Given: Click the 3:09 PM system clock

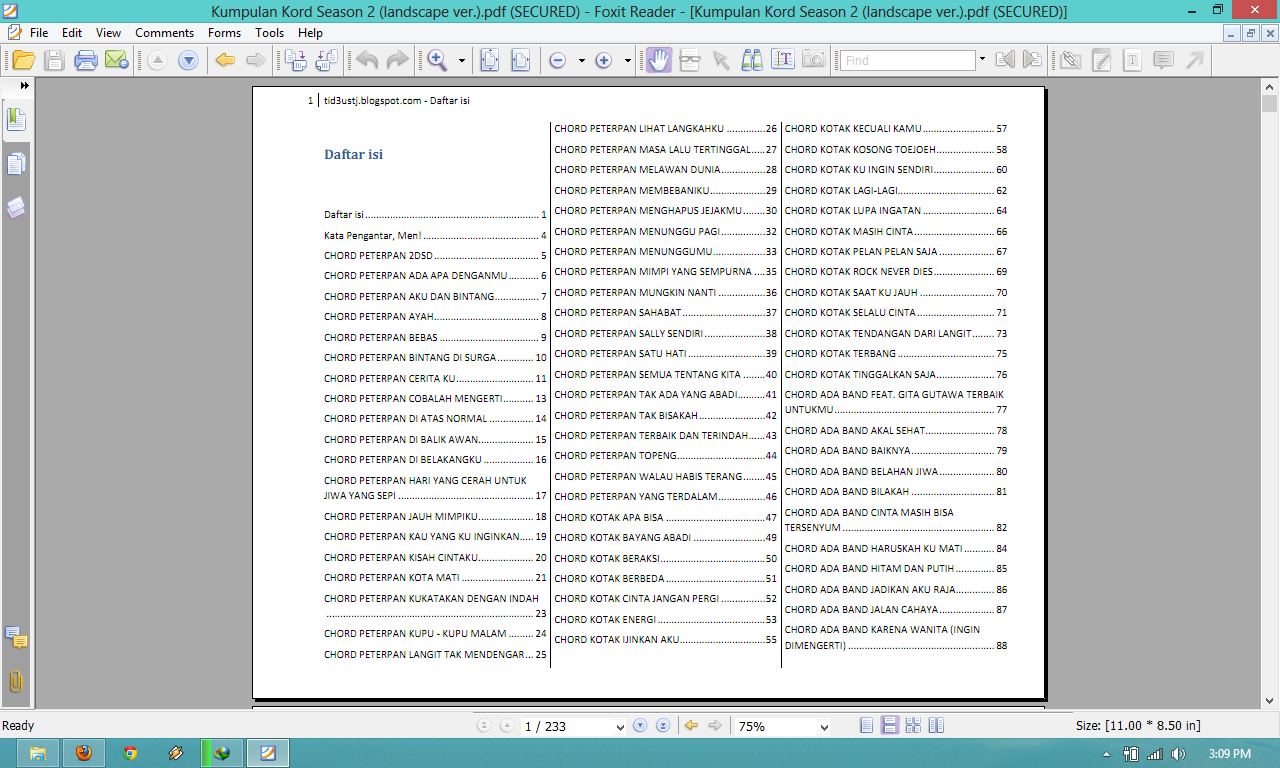Looking at the screenshot, I should coord(1229,754).
